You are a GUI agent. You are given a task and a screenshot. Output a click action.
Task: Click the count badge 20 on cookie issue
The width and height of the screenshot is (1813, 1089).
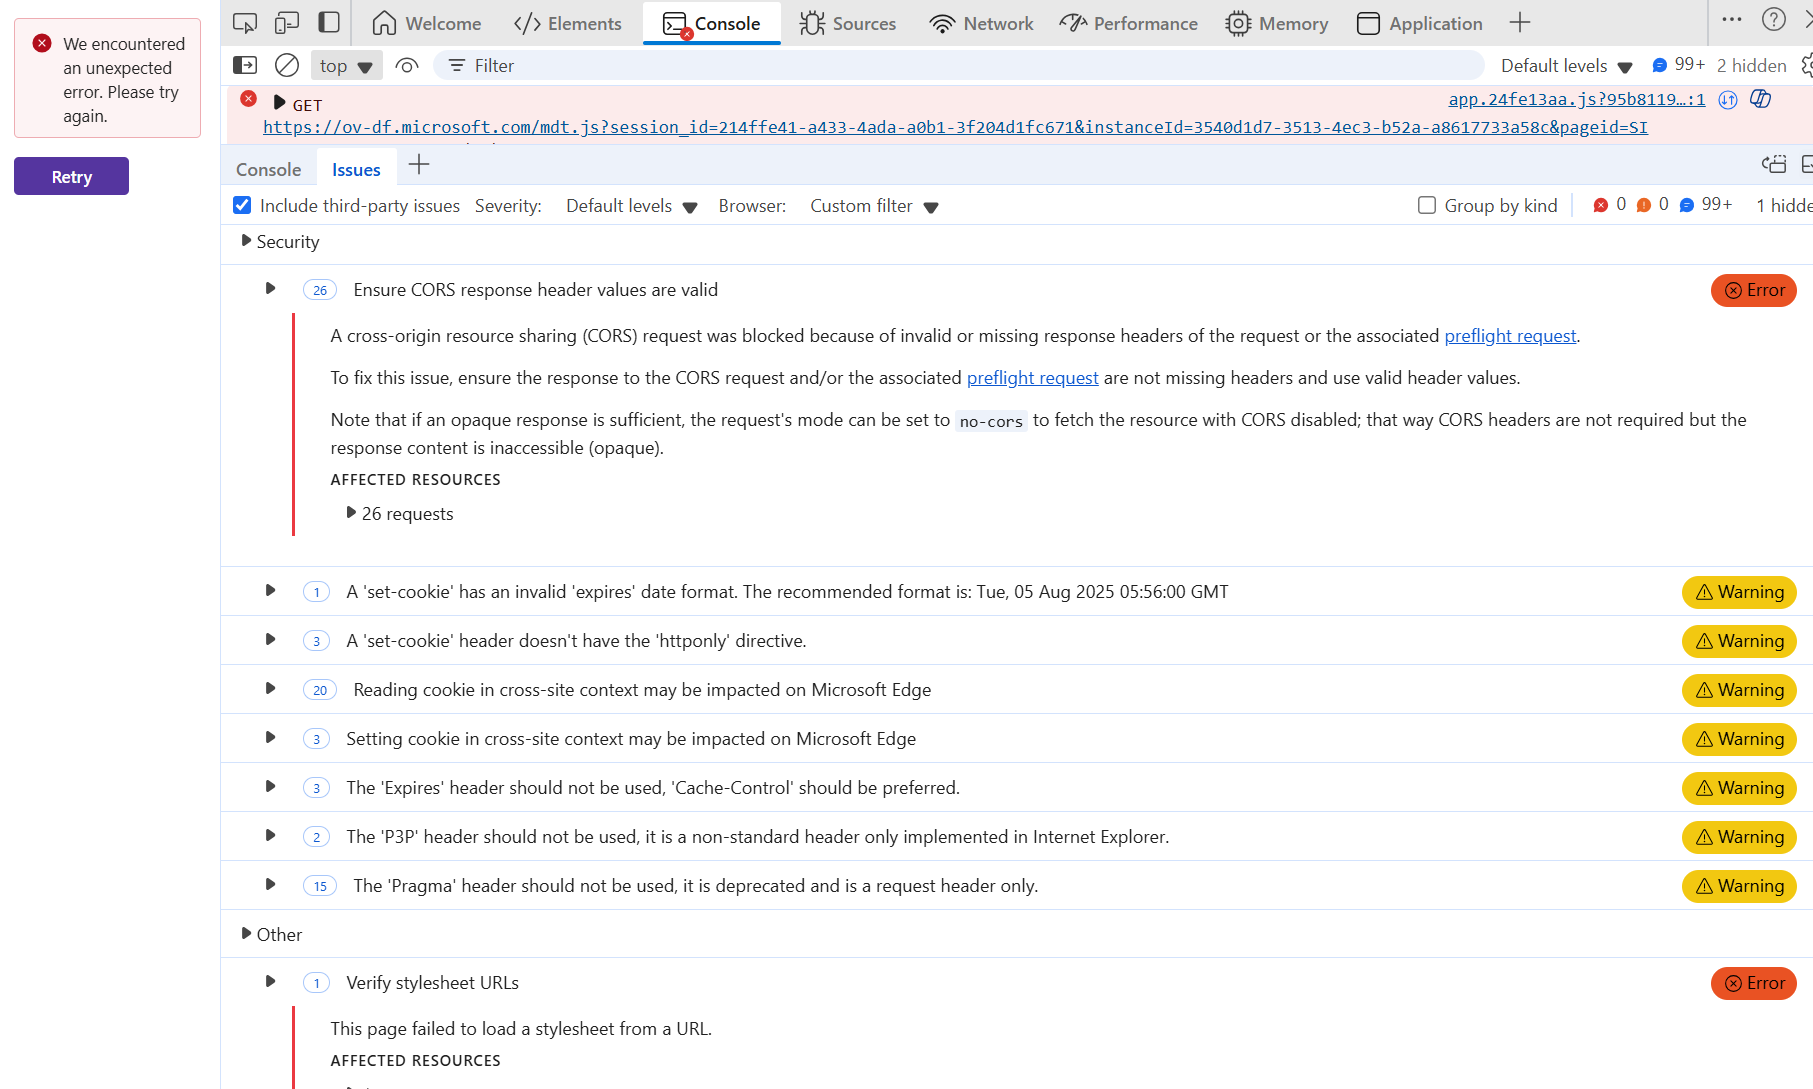tap(320, 690)
